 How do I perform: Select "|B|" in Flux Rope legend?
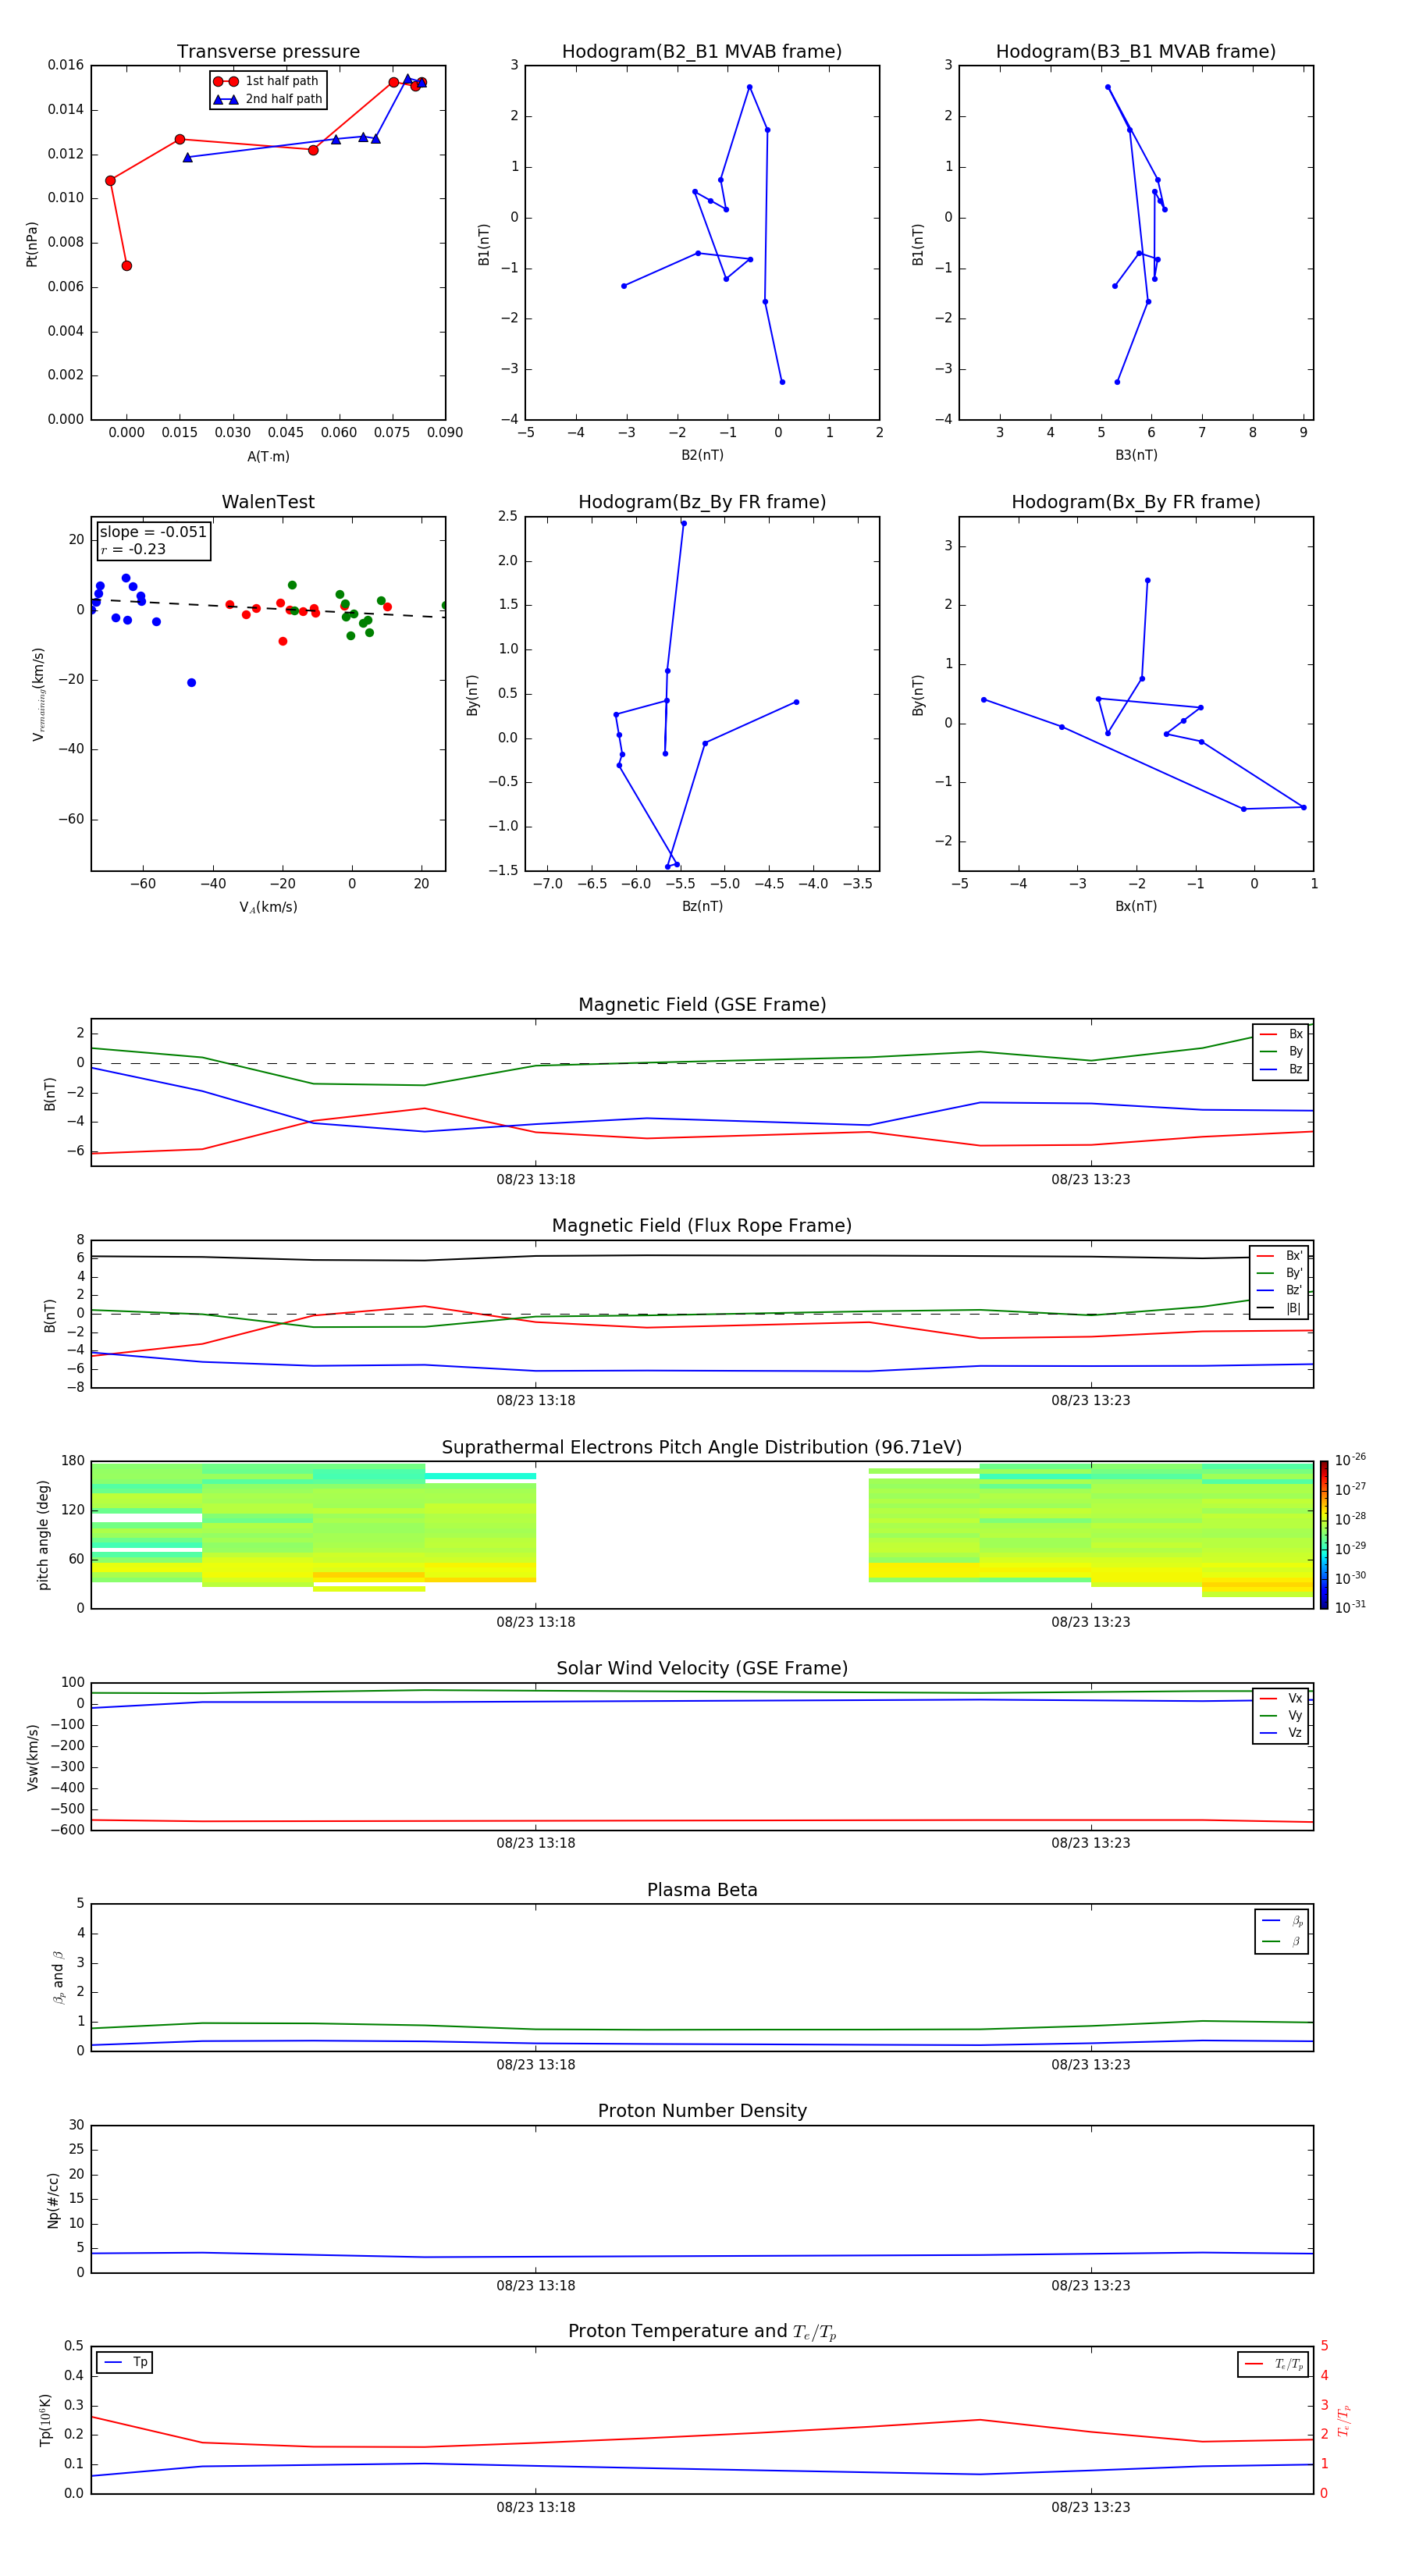1280,1308
